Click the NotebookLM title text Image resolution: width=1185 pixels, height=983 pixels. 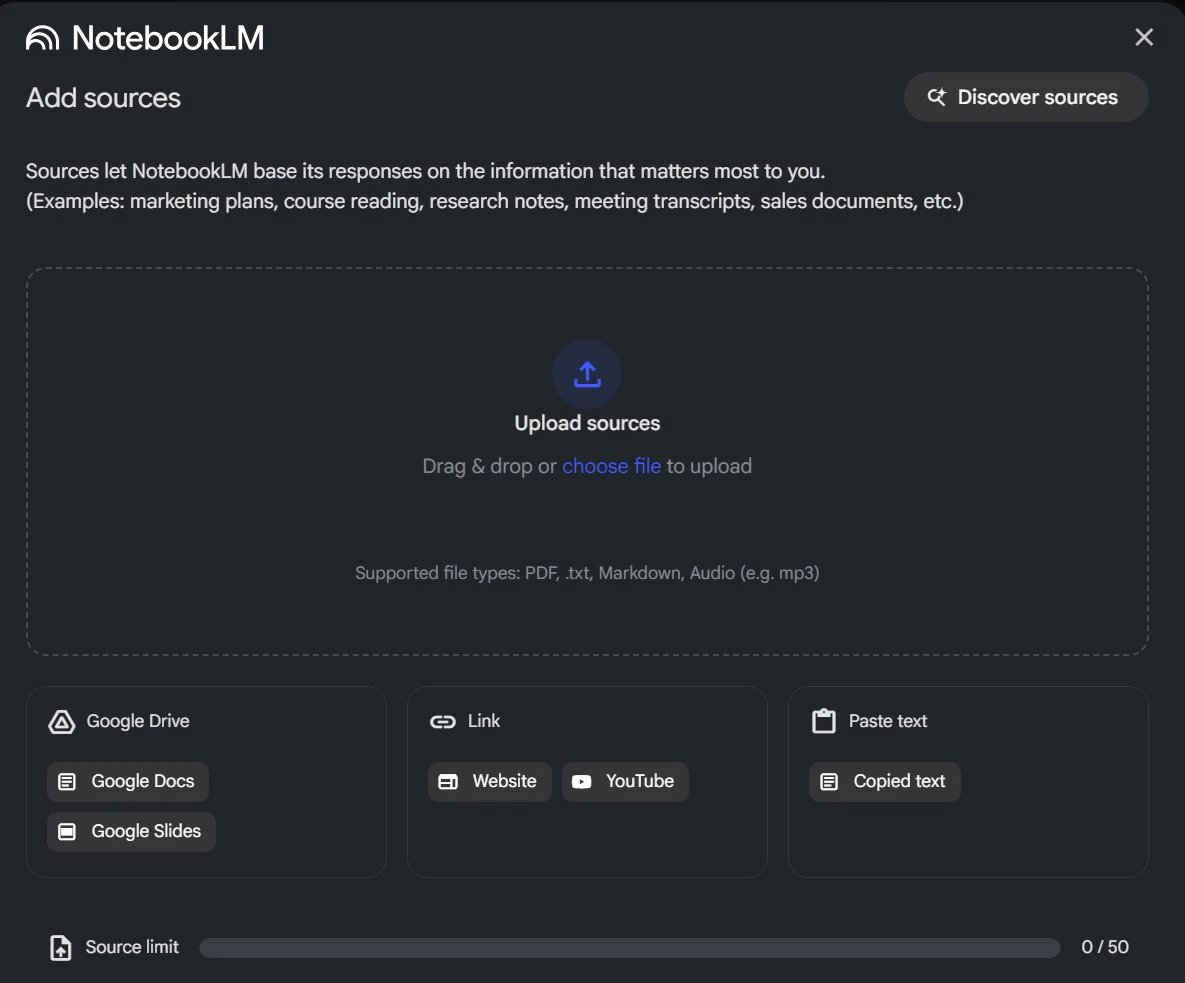click(x=168, y=38)
